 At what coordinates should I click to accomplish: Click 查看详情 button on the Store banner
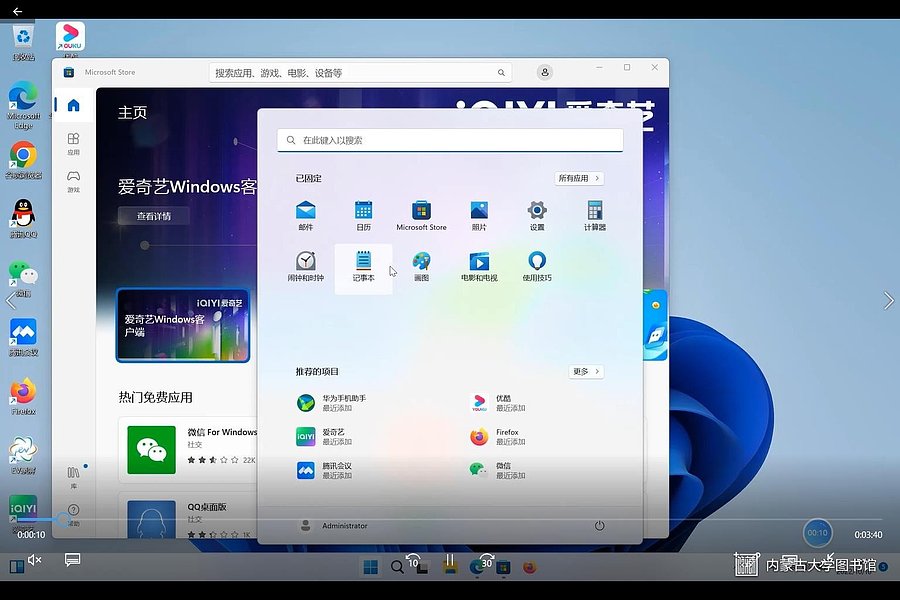[154, 216]
